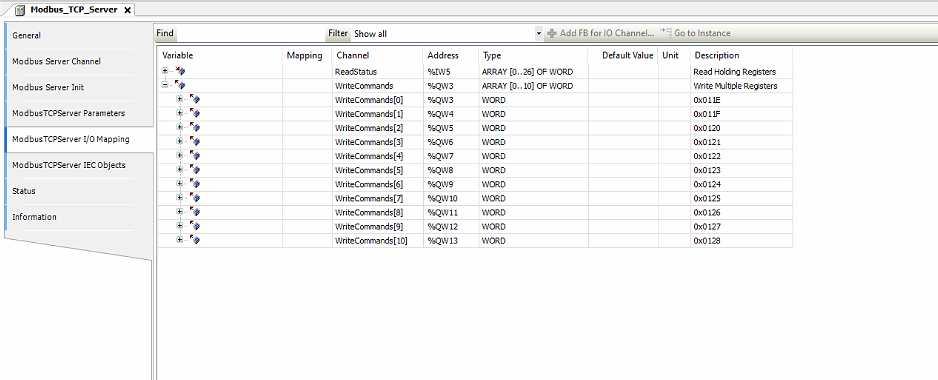938x380 pixels.
Task: Click the Description column header
Action: point(741,55)
